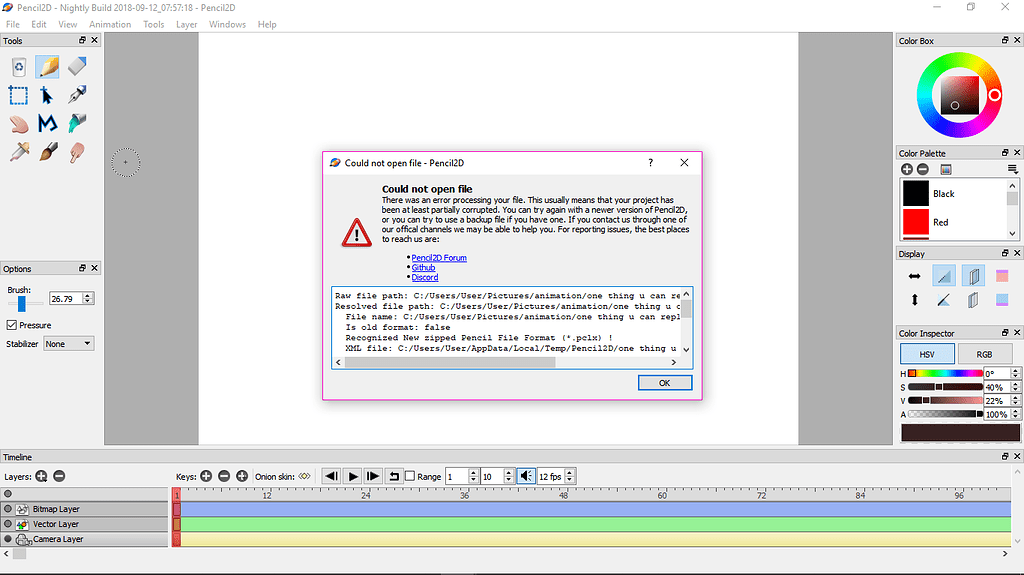Select the Clear Frame tool
1024x575 pixels.
(19, 67)
